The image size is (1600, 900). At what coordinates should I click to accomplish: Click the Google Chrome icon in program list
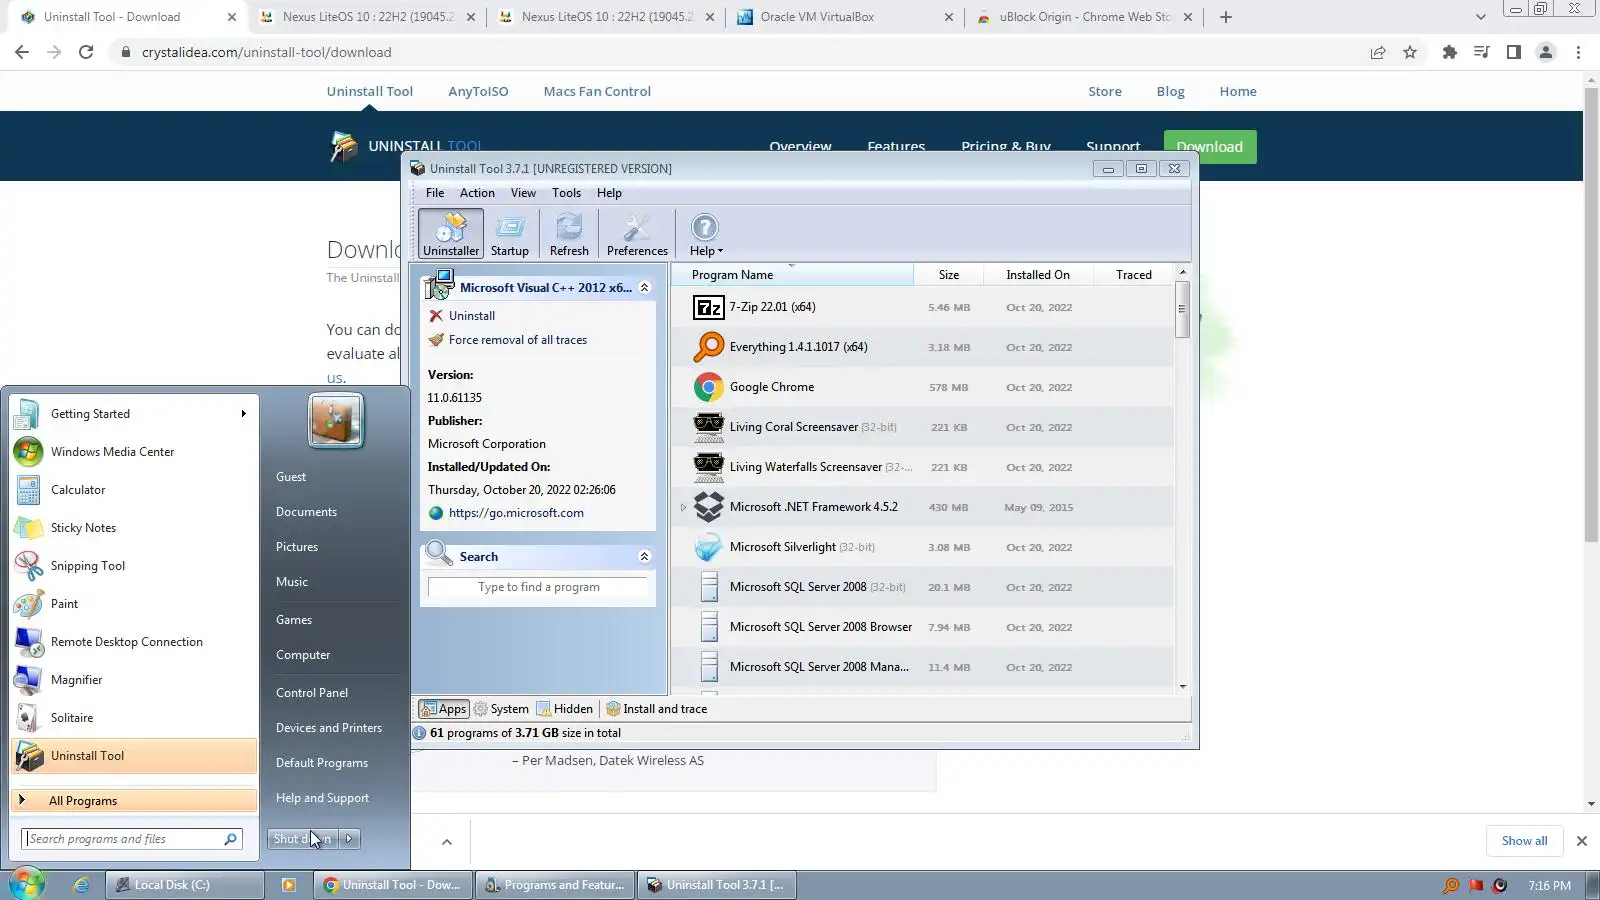pos(708,387)
